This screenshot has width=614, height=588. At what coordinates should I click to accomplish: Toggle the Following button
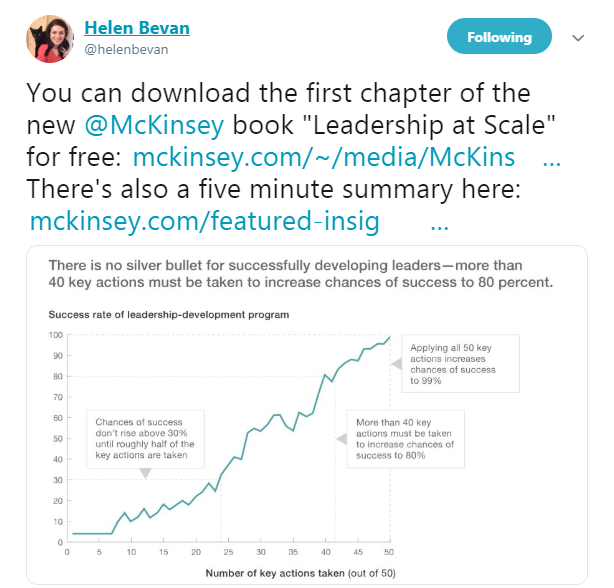pos(499,36)
